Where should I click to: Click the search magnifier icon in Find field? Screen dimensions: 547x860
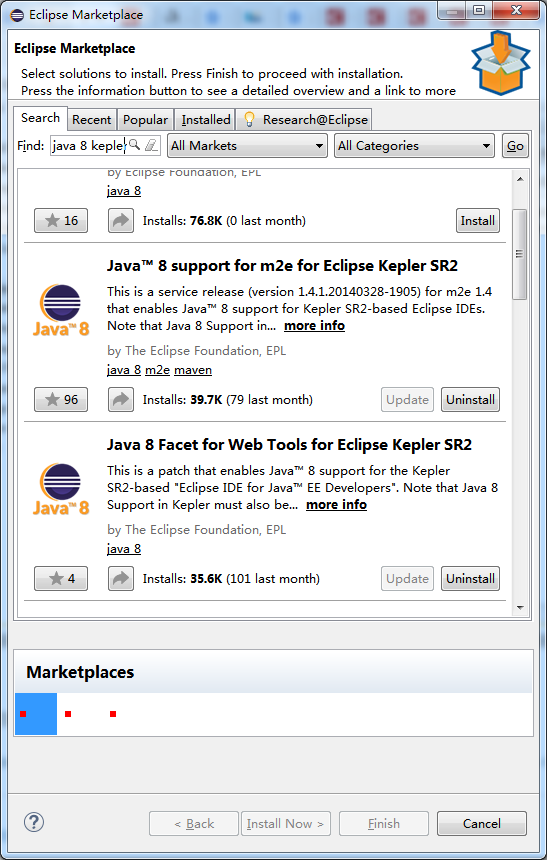[x=134, y=145]
